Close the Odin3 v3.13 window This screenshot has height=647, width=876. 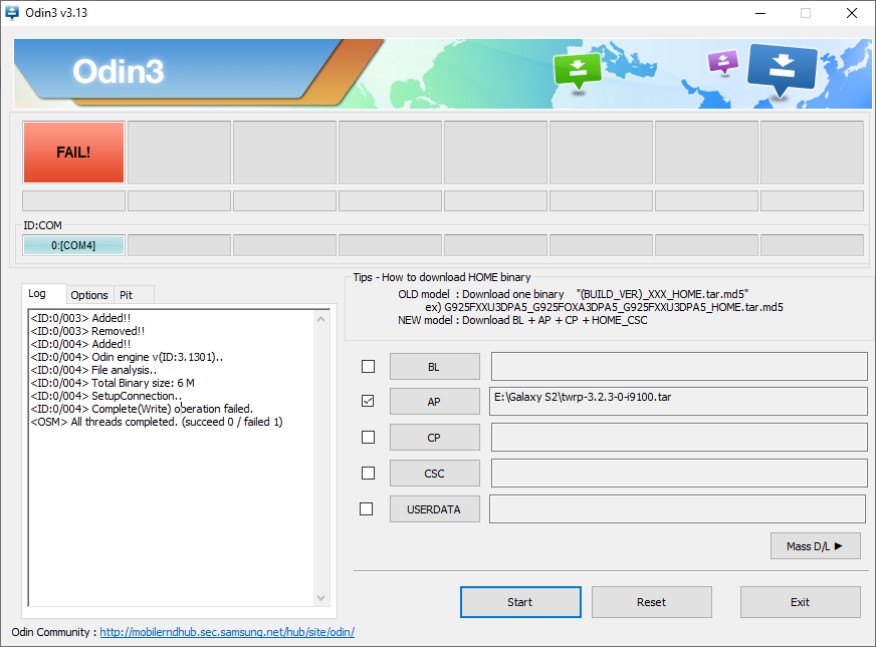pyautogui.click(x=851, y=13)
